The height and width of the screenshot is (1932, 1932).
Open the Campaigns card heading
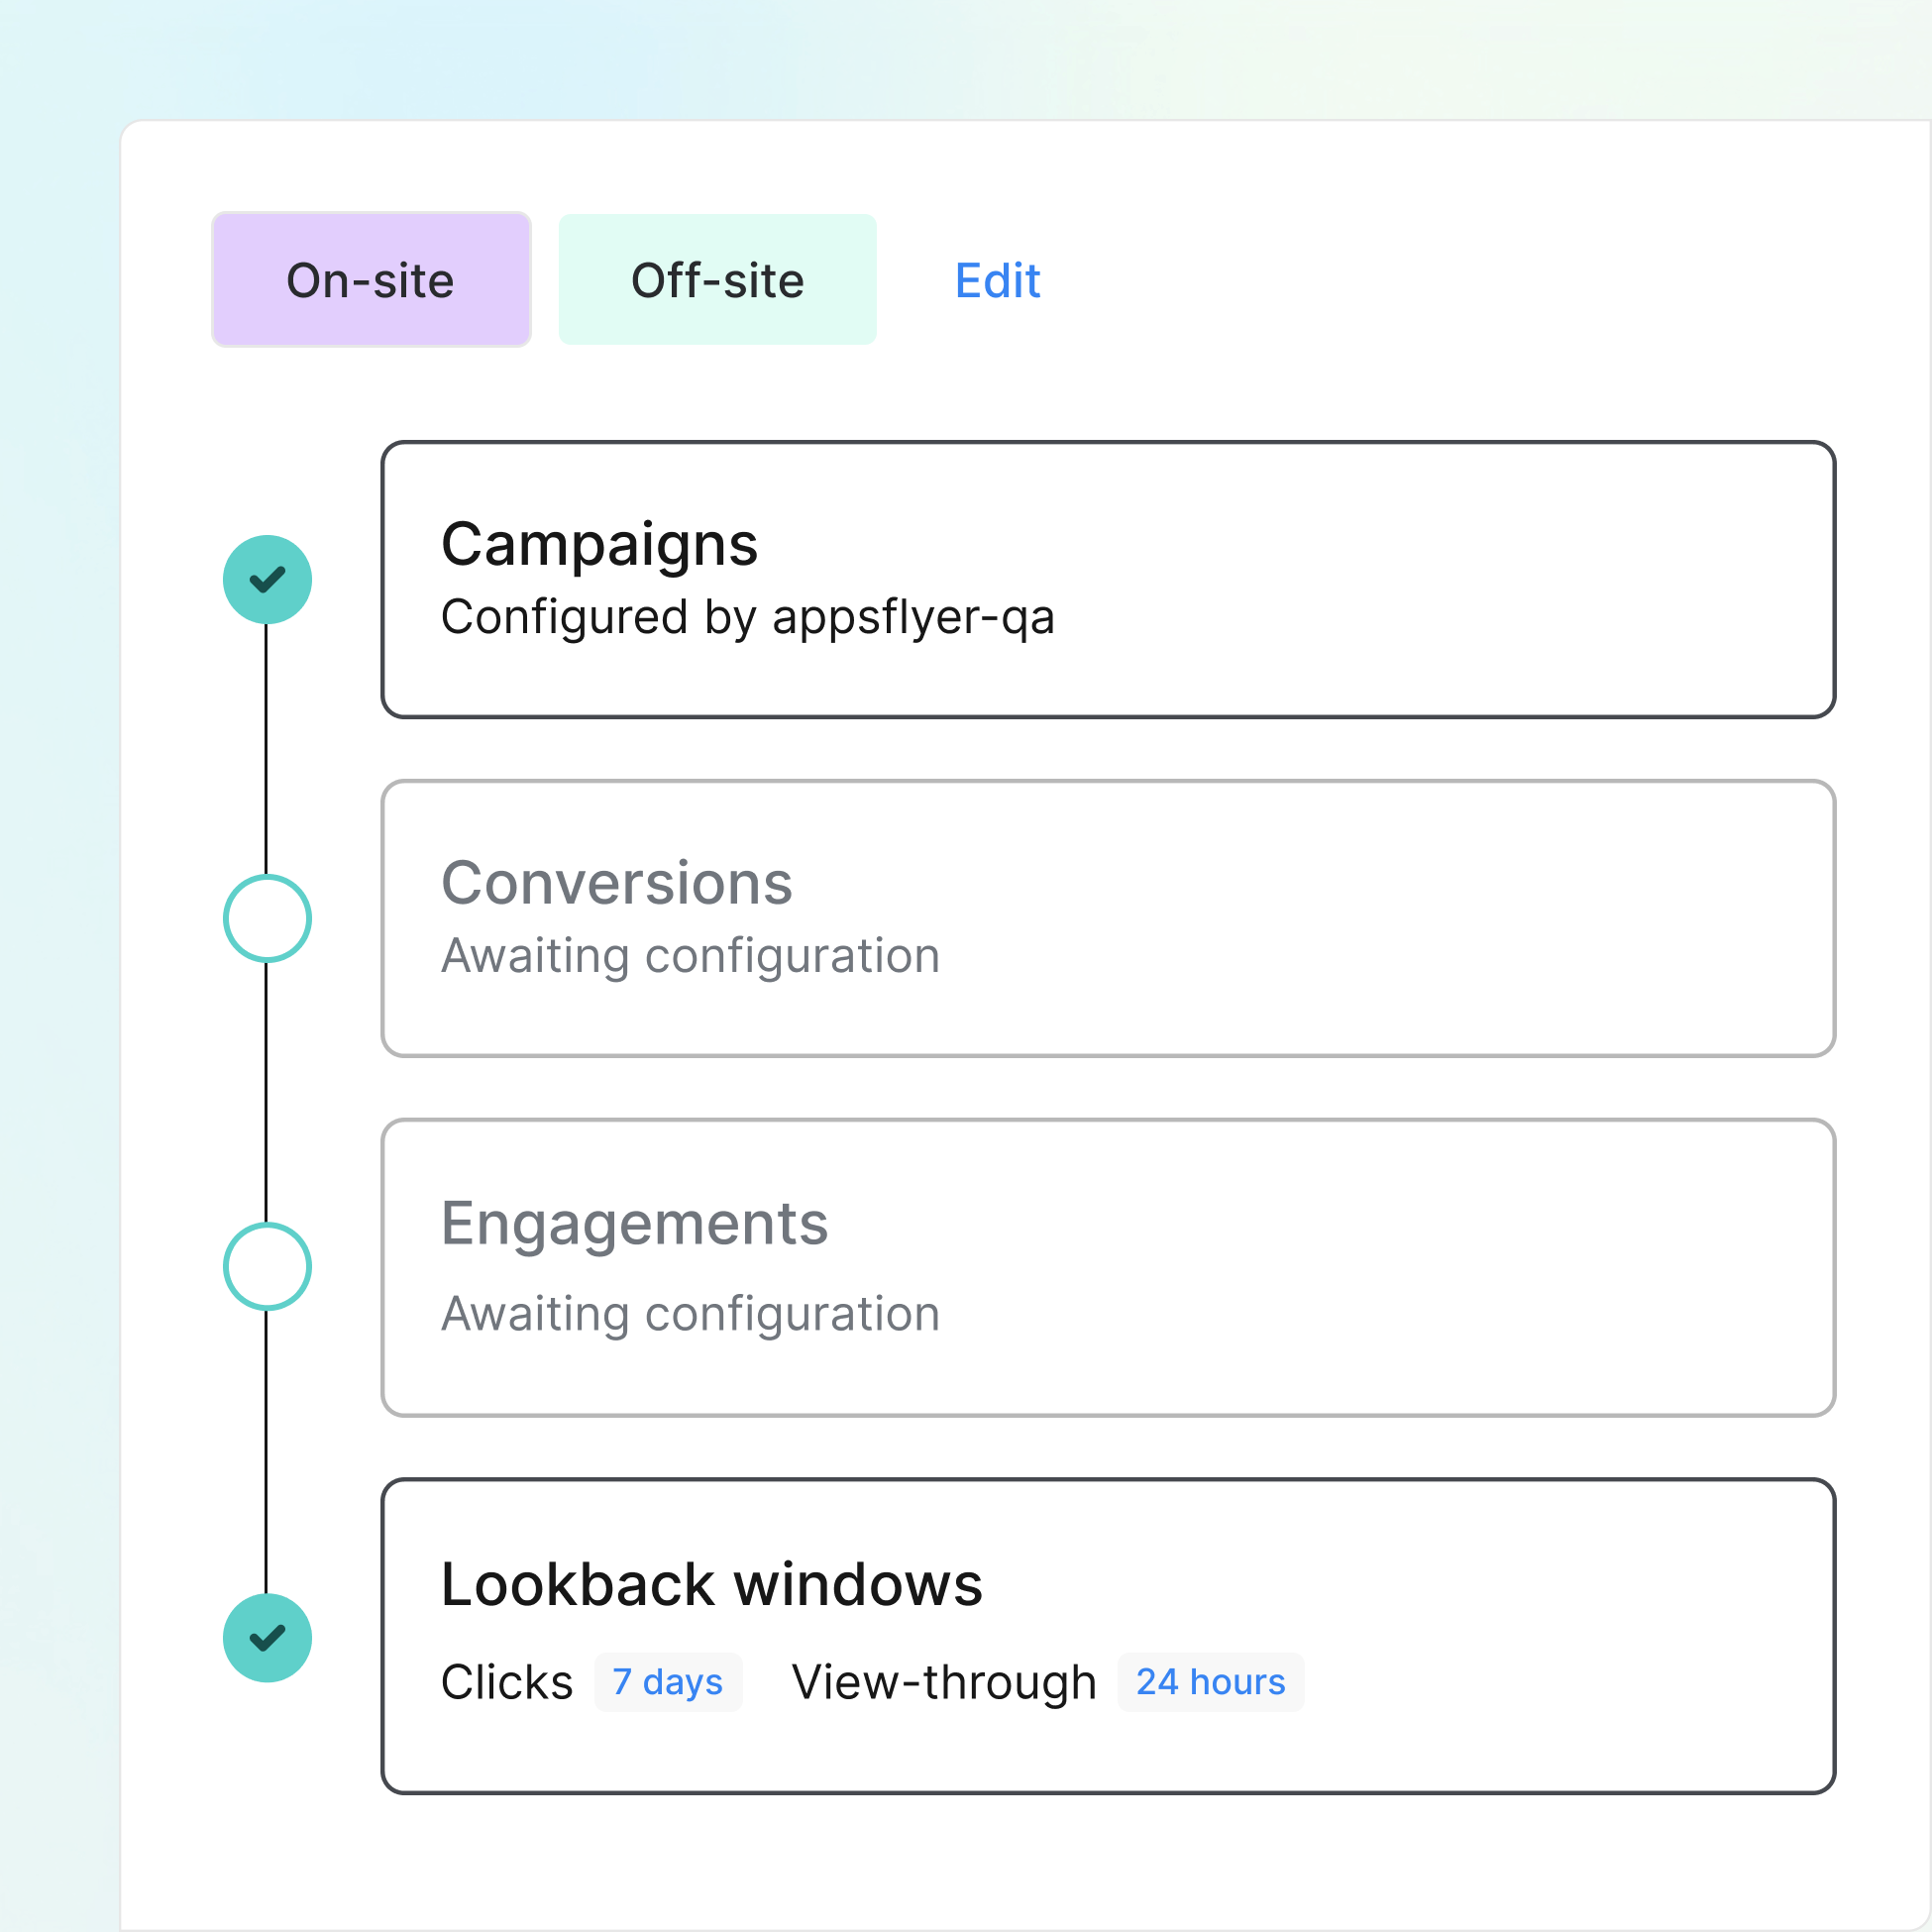[x=599, y=545]
